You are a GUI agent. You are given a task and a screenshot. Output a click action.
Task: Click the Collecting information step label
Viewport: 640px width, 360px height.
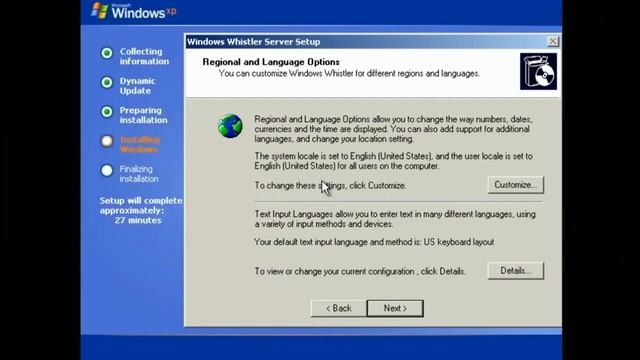point(144,56)
